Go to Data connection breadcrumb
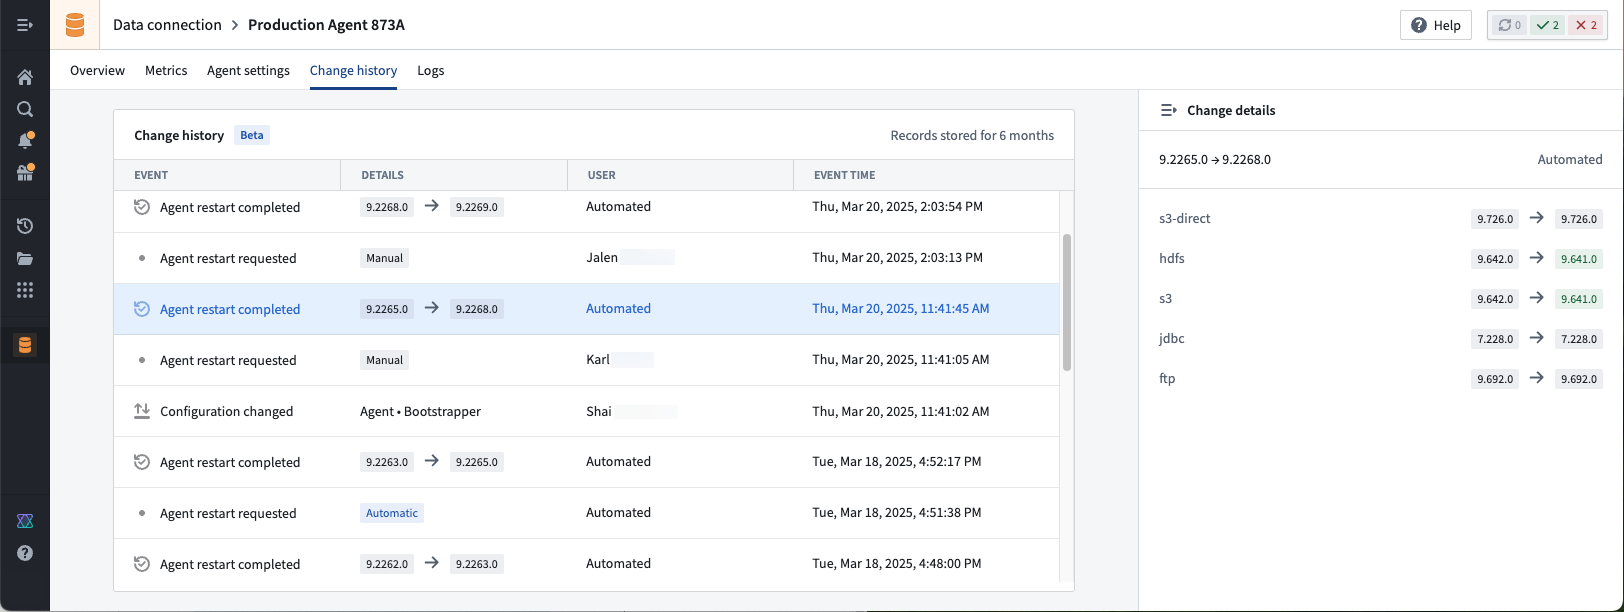The height and width of the screenshot is (612, 1624). [x=167, y=25]
